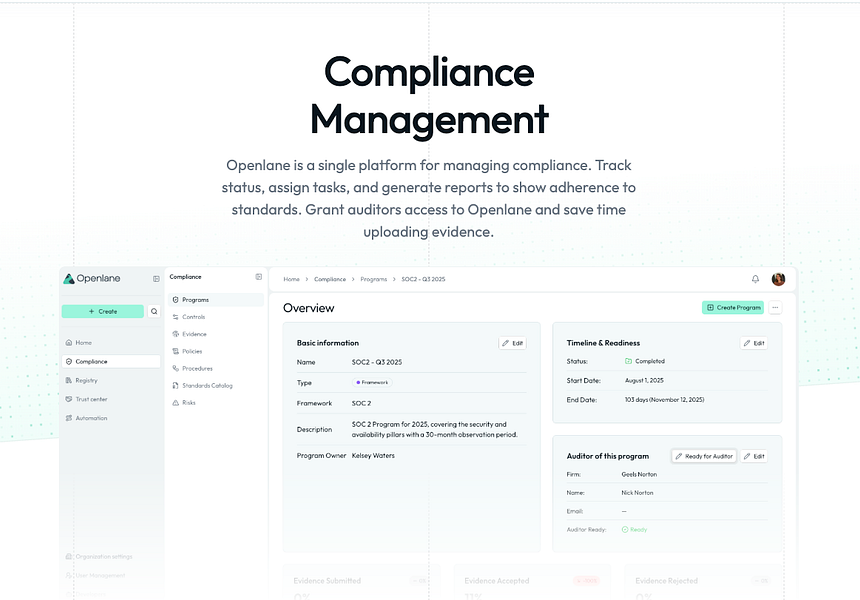Click the Procedures submenu icon
The width and height of the screenshot is (860, 600).
pyautogui.click(x=176, y=369)
